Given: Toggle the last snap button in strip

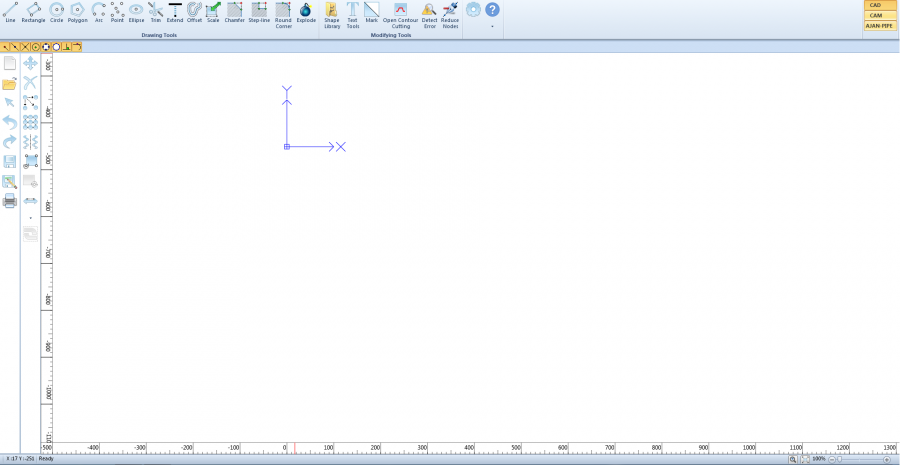Looking at the screenshot, I should coord(77,47).
